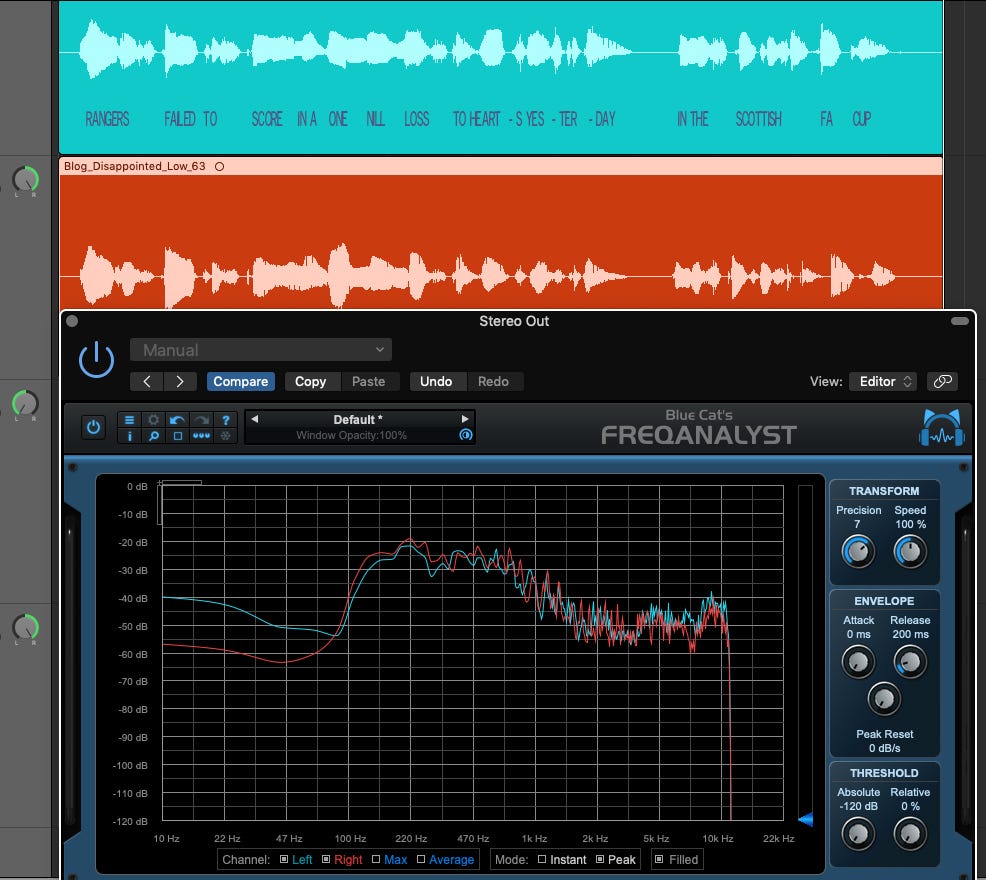Viewport: 986px width, 880px height.
Task: Click the Peak Reset value 0 dB/s
Action: (x=885, y=748)
